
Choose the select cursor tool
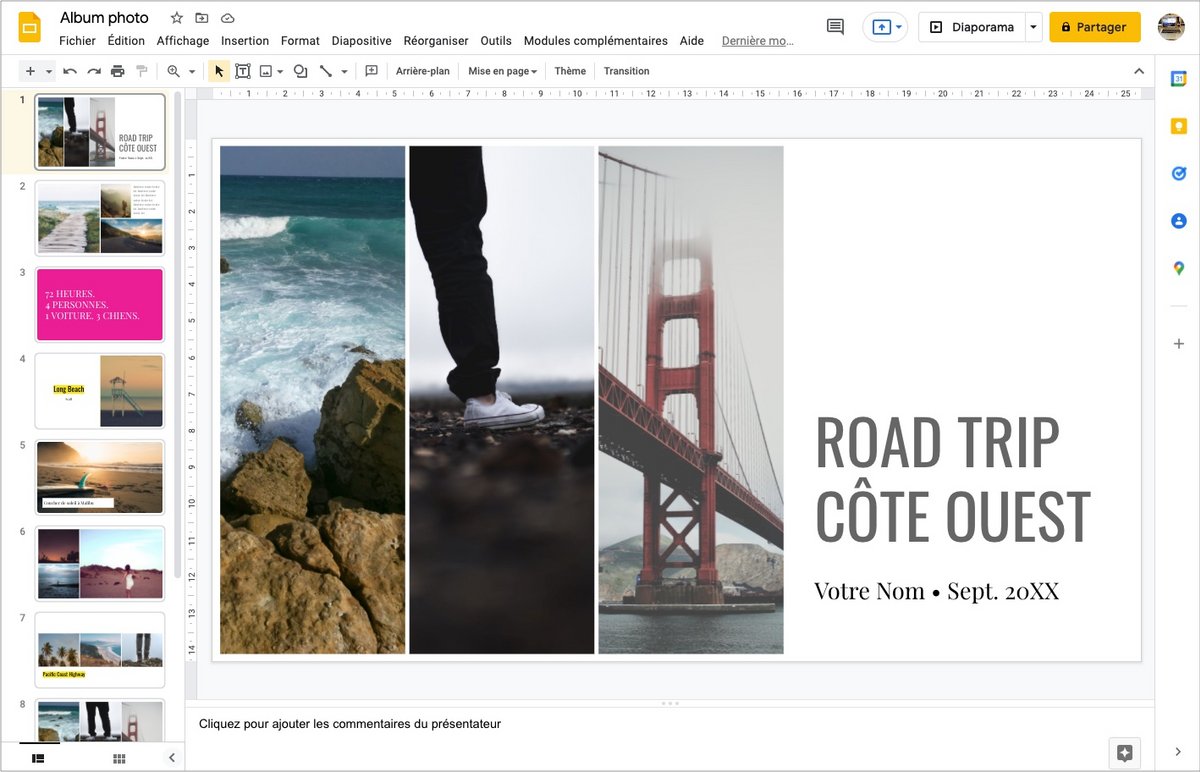coord(219,71)
